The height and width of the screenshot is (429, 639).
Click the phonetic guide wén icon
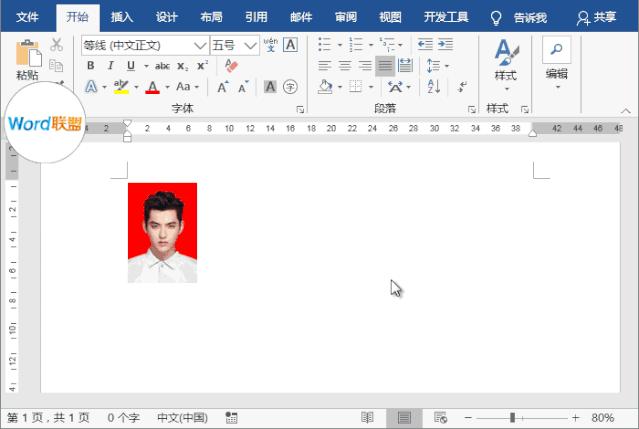[271, 44]
